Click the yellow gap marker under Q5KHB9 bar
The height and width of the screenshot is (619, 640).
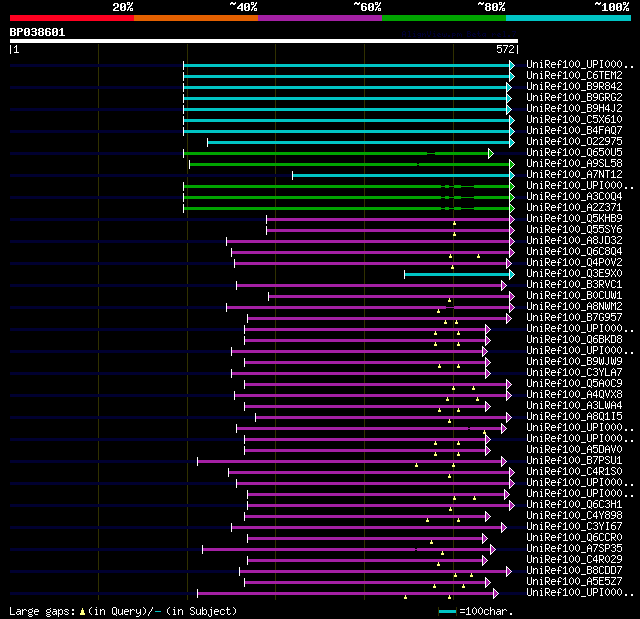pyautogui.click(x=454, y=224)
